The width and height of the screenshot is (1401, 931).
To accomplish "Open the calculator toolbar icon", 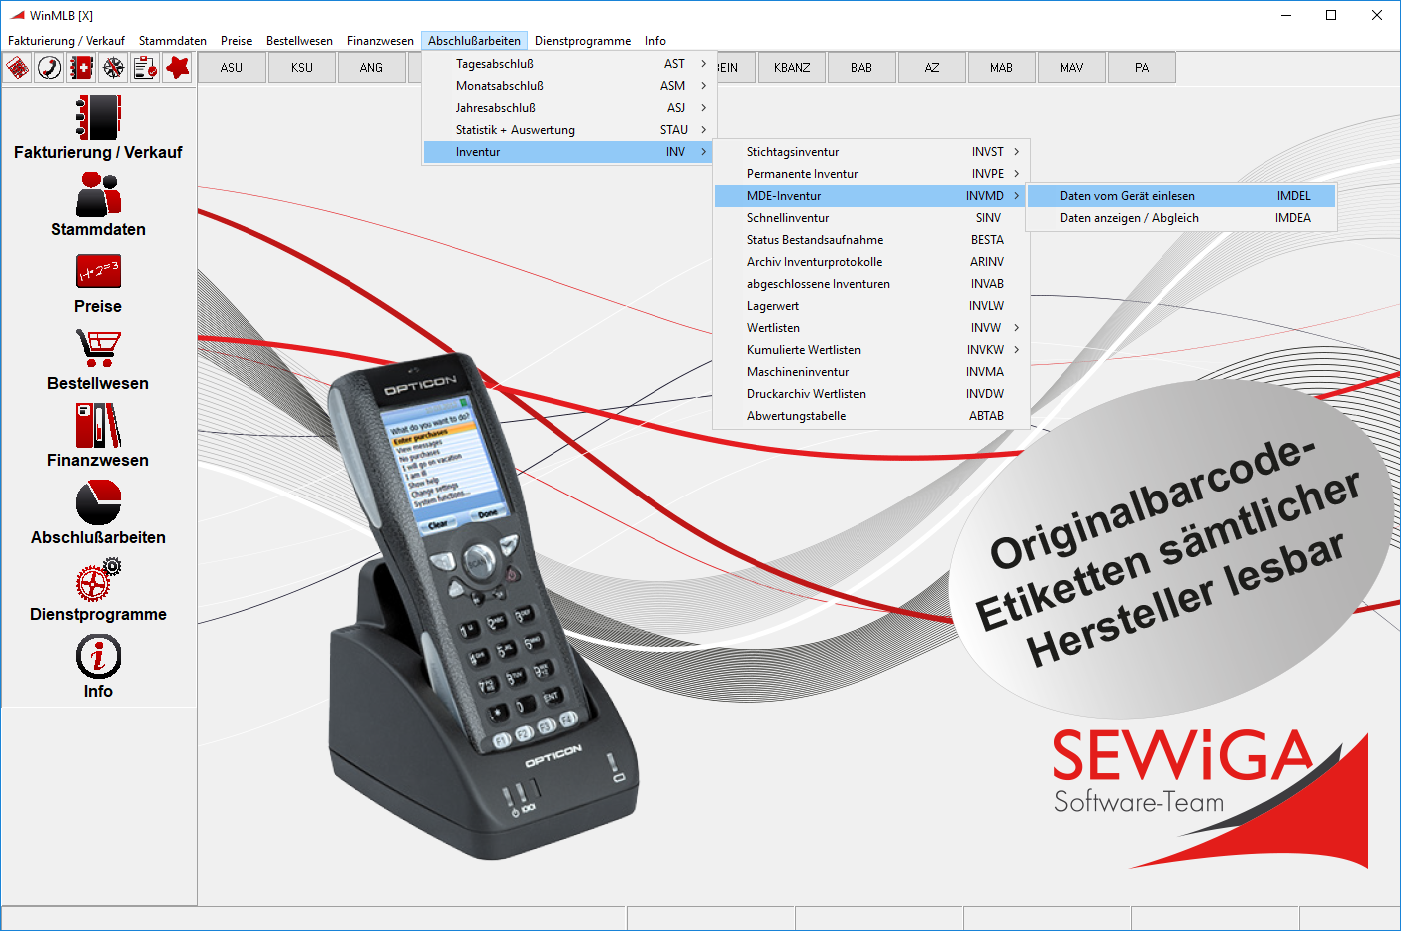I will 18,68.
